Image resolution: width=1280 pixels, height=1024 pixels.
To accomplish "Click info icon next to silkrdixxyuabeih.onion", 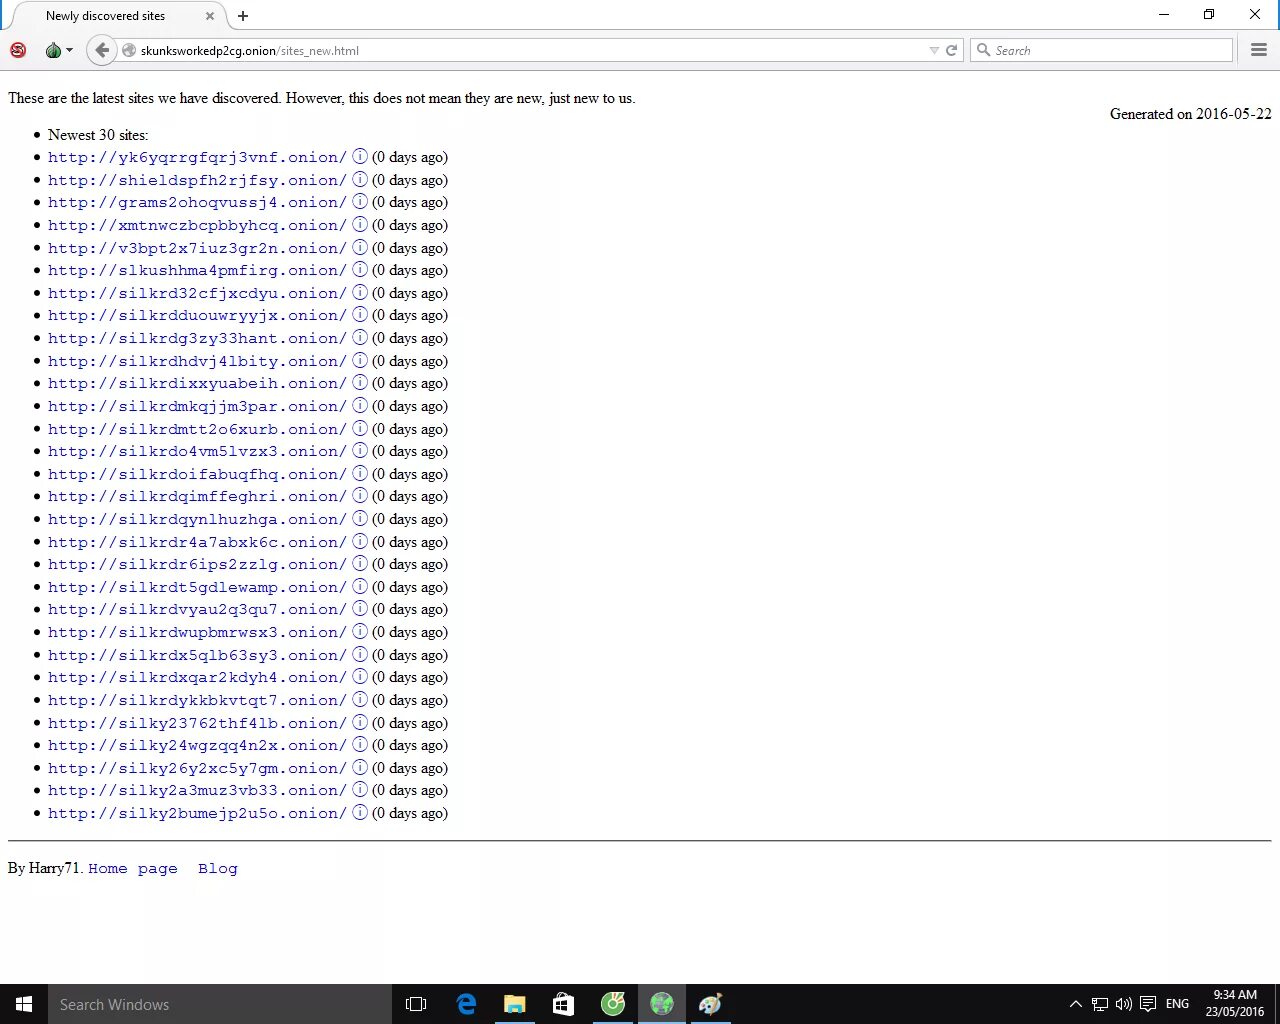I will tap(360, 382).
